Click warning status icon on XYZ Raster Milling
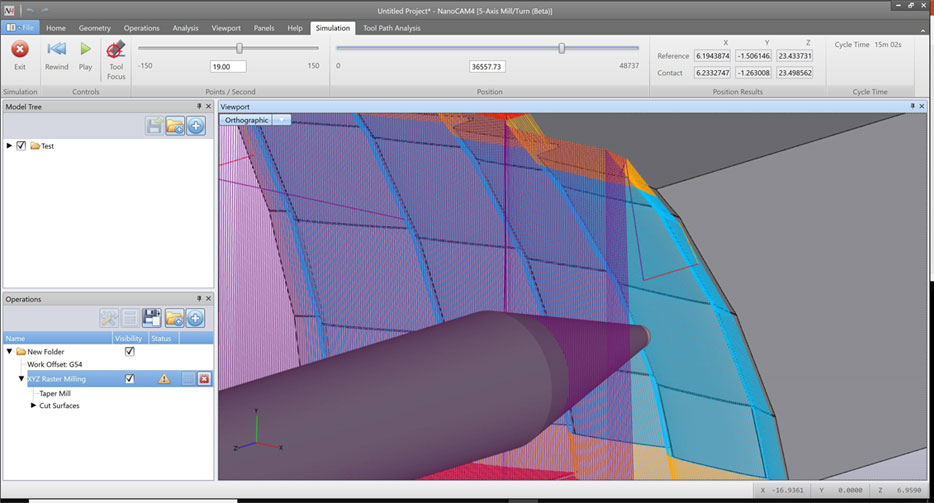 (164, 379)
